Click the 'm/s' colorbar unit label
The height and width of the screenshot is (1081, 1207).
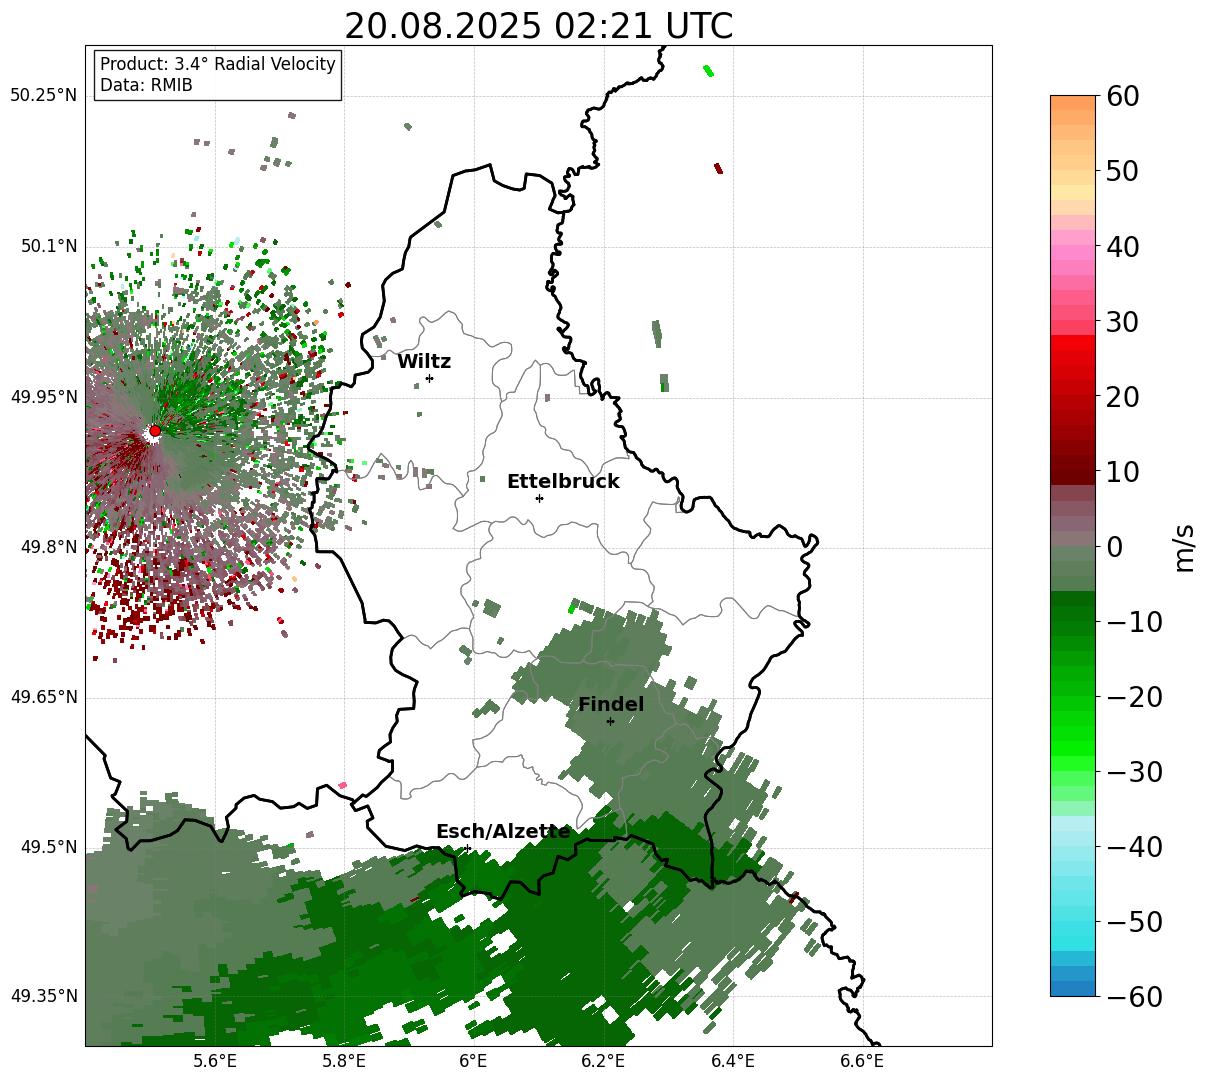(x=1185, y=546)
